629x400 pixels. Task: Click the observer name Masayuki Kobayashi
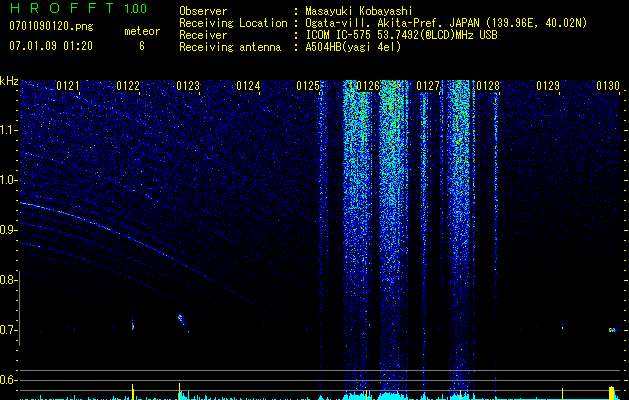[359, 11]
